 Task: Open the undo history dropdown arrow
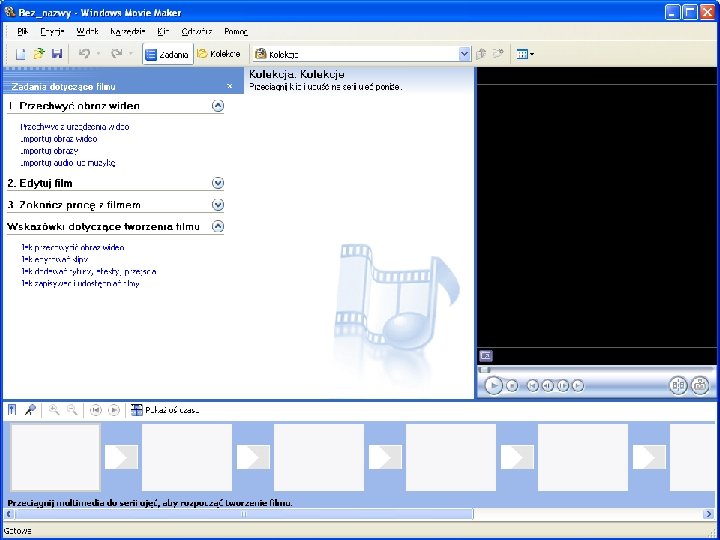coord(98,54)
